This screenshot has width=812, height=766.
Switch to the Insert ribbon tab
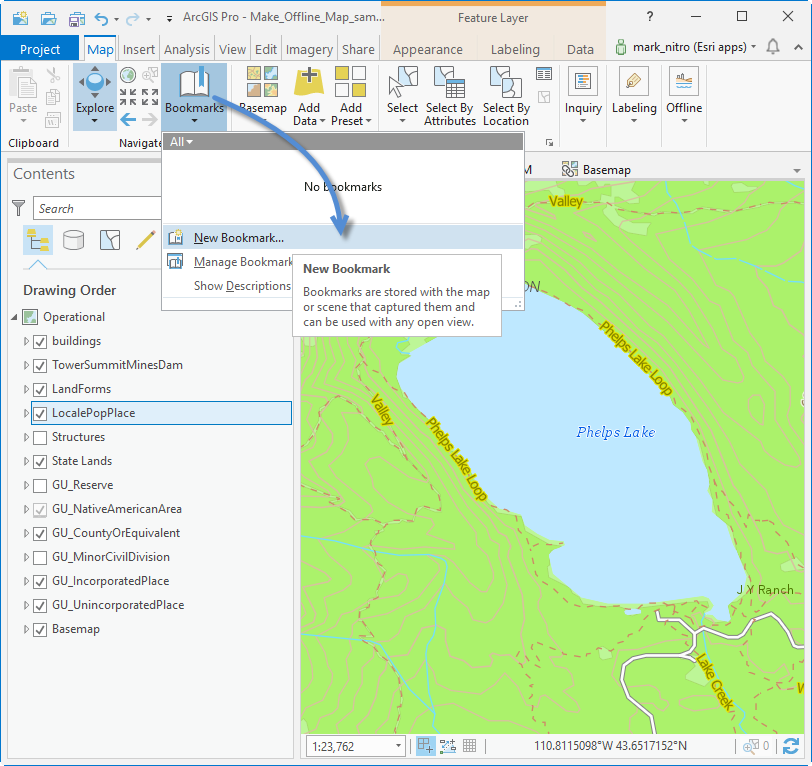coord(139,49)
